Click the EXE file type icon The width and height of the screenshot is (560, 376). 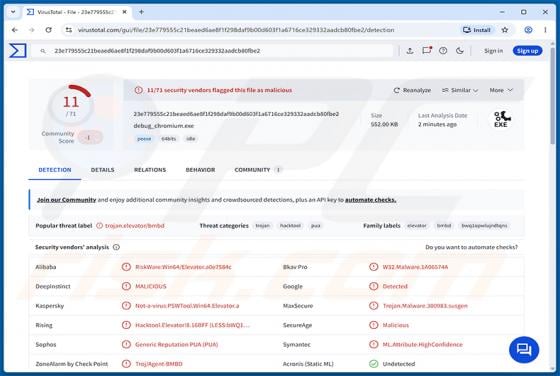click(x=501, y=119)
